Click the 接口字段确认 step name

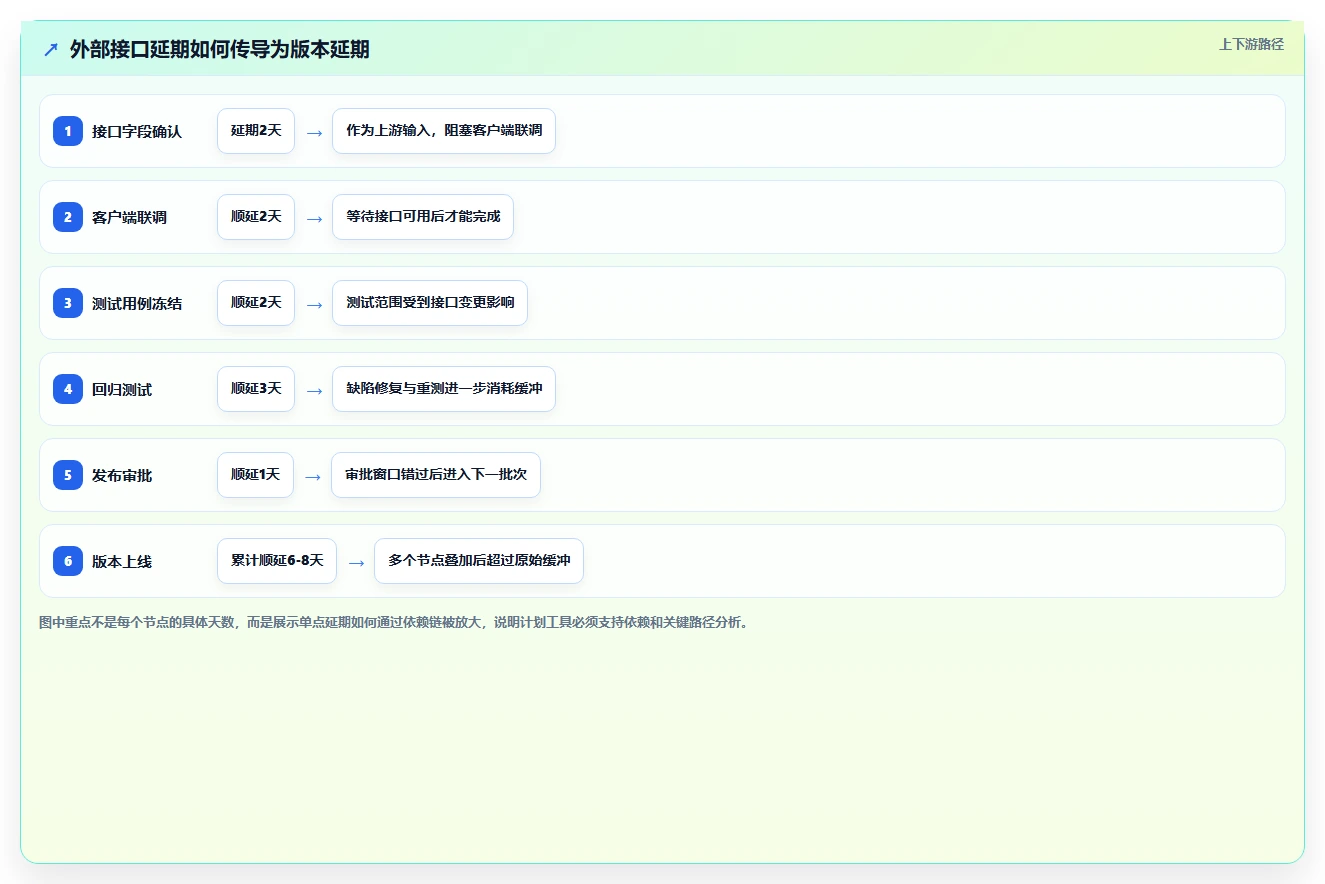[x=137, y=131]
